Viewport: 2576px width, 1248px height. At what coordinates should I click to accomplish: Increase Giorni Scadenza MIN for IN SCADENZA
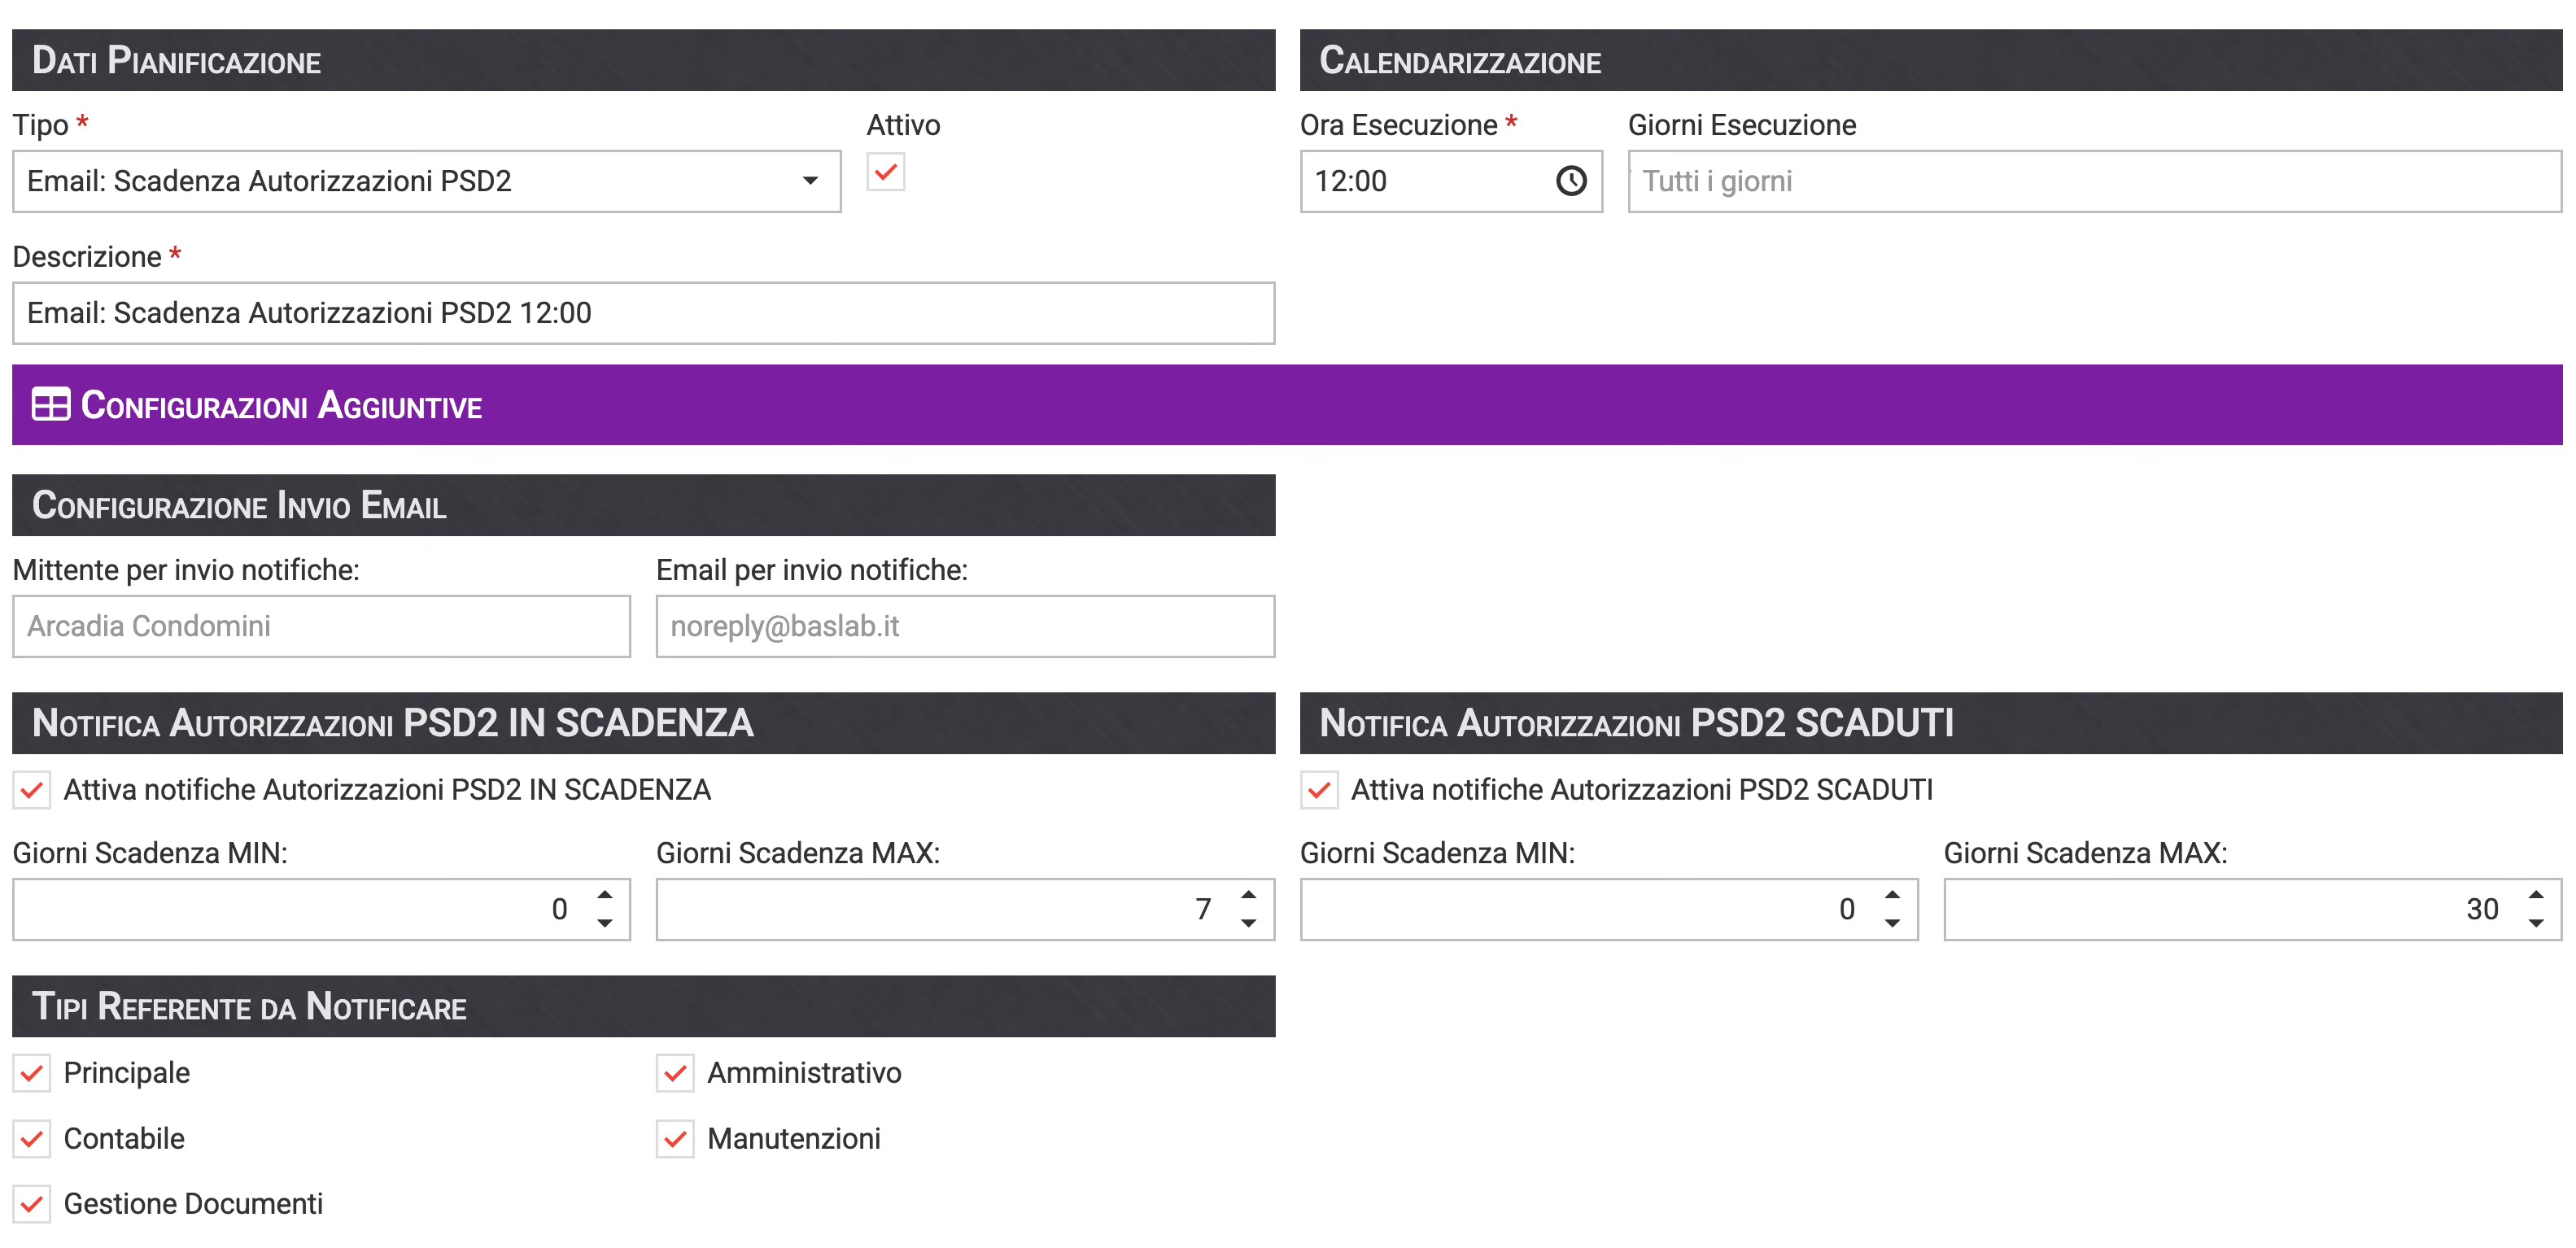[604, 895]
